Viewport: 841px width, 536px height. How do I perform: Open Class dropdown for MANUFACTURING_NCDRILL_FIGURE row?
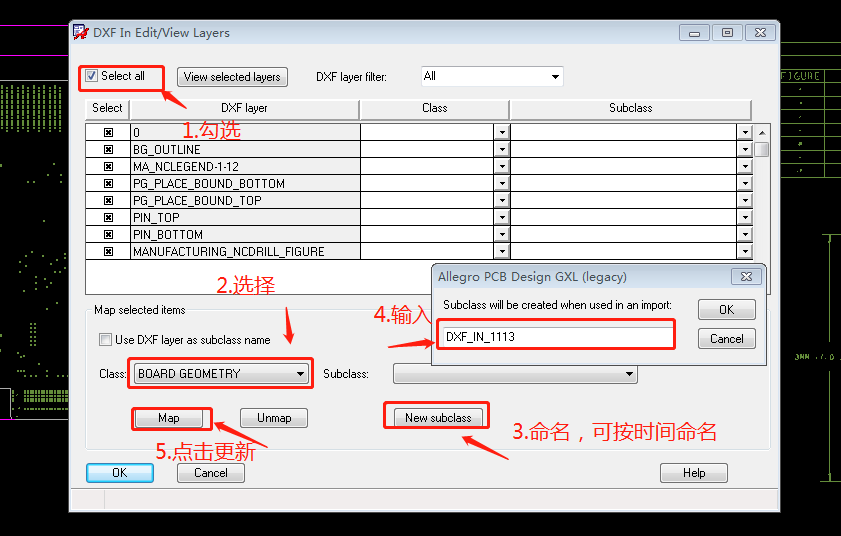pyautogui.click(x=501, y=252)
